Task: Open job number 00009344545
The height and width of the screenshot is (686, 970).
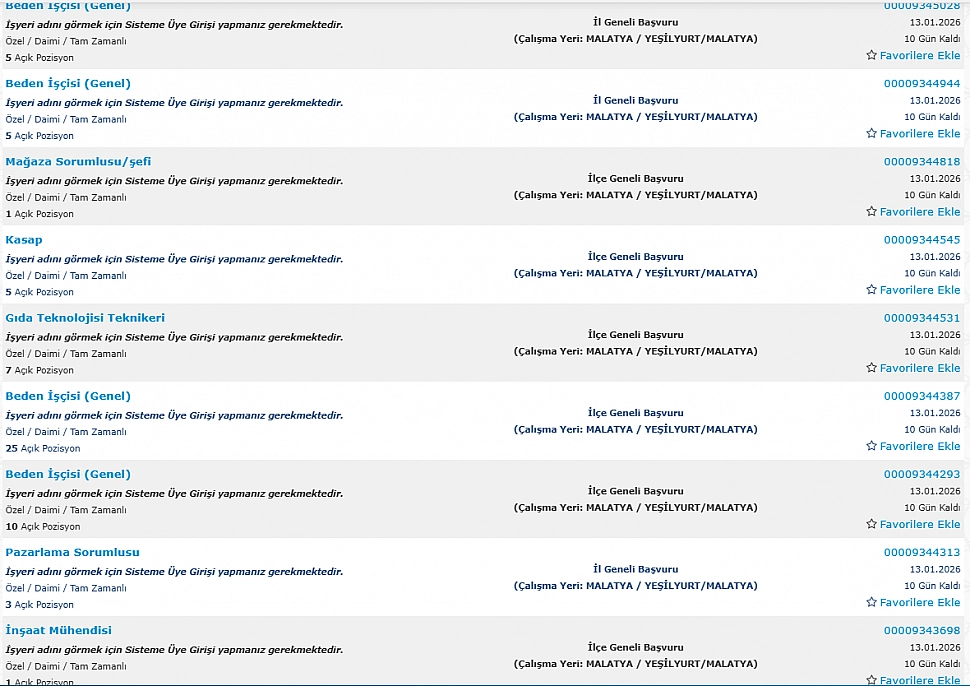Action: pyautogui.click(x=921, y=240)
